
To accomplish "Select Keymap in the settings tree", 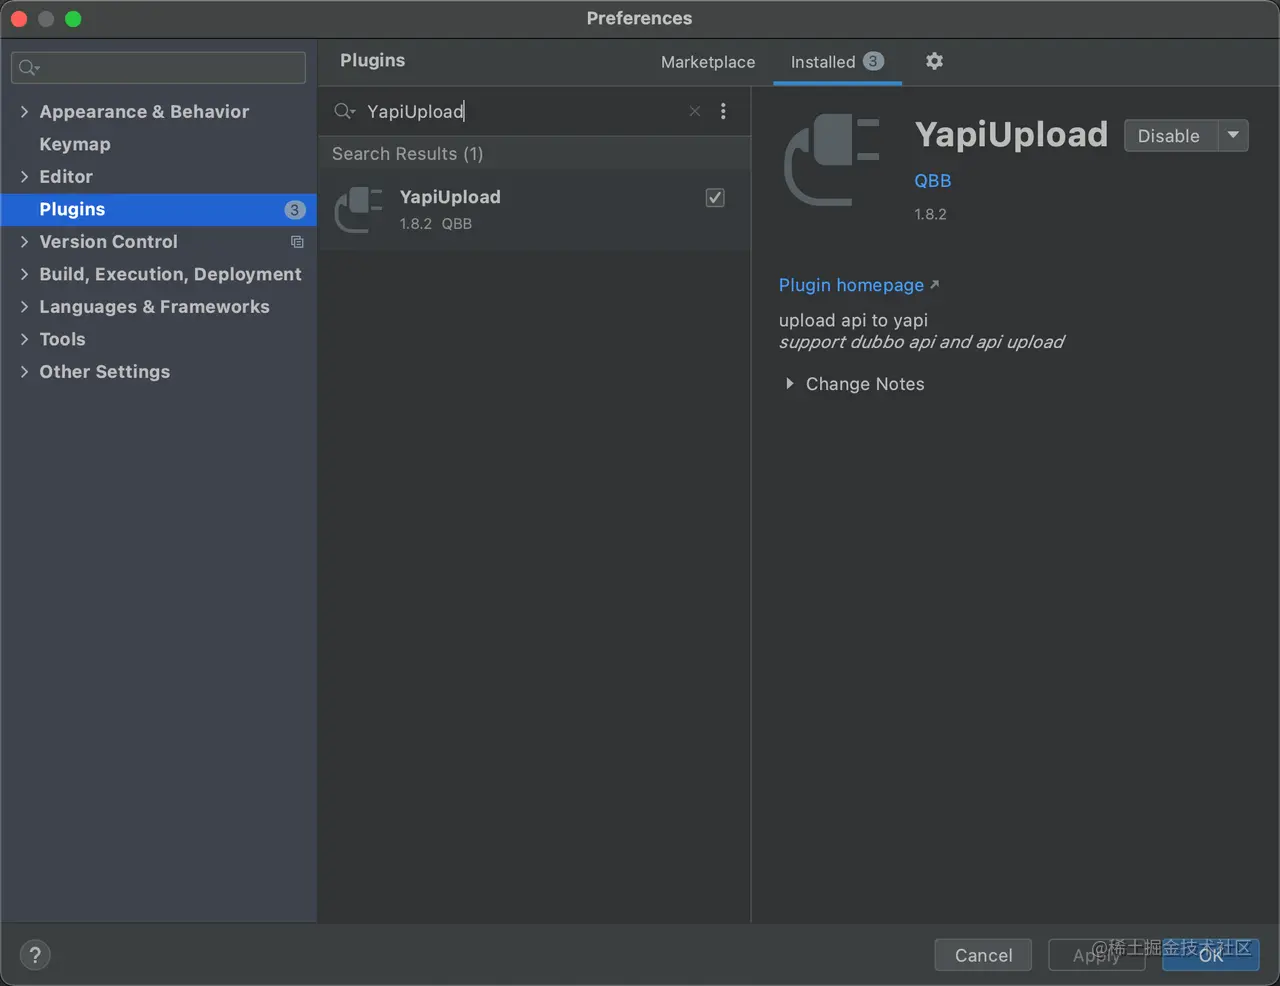I will pos(75,144).
